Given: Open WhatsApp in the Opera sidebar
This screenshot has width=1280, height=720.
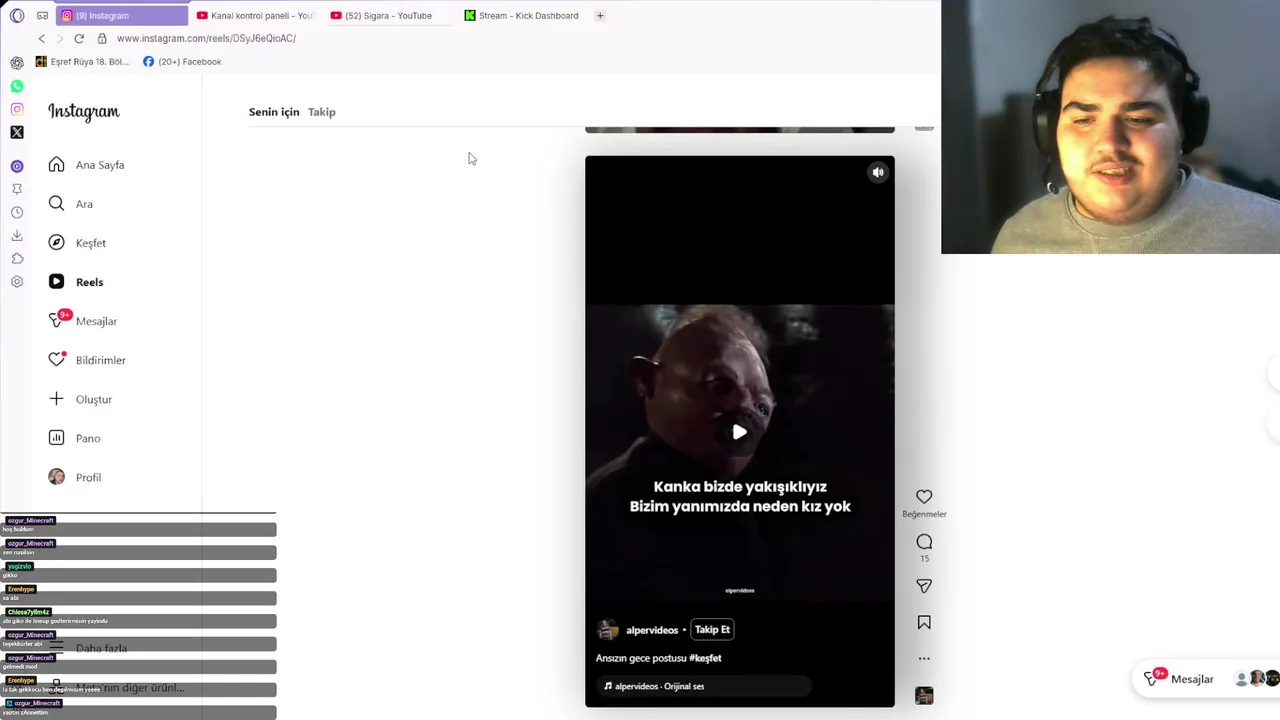Looking at the screenshot, I should coord(17,86).
